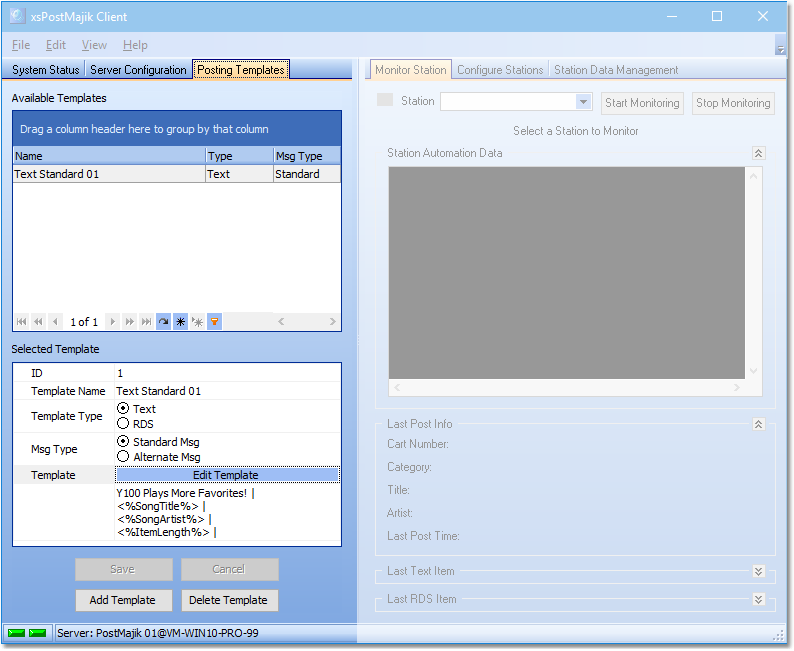The width and height of the screenshot is (794, 651).
Task: Click the automation data scroll up arrow
Action: pos(753,176)
